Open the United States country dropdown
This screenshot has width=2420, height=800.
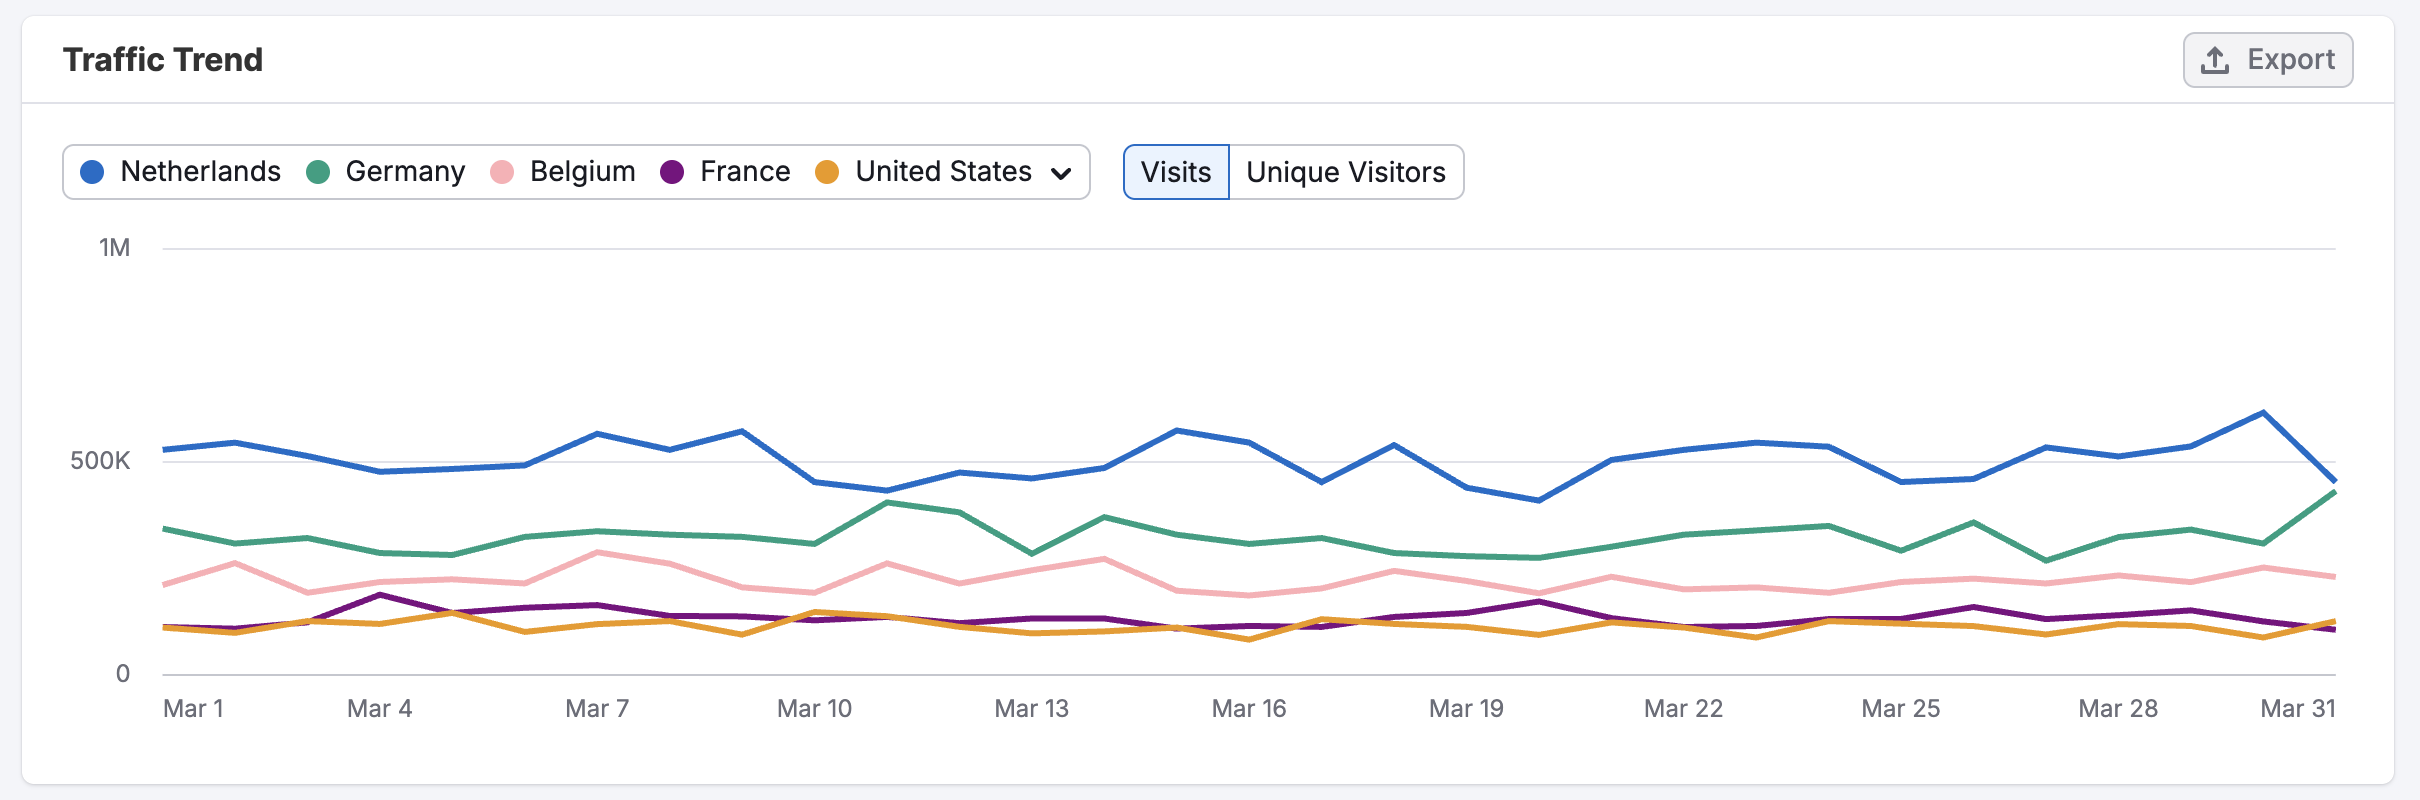[943, 172]
